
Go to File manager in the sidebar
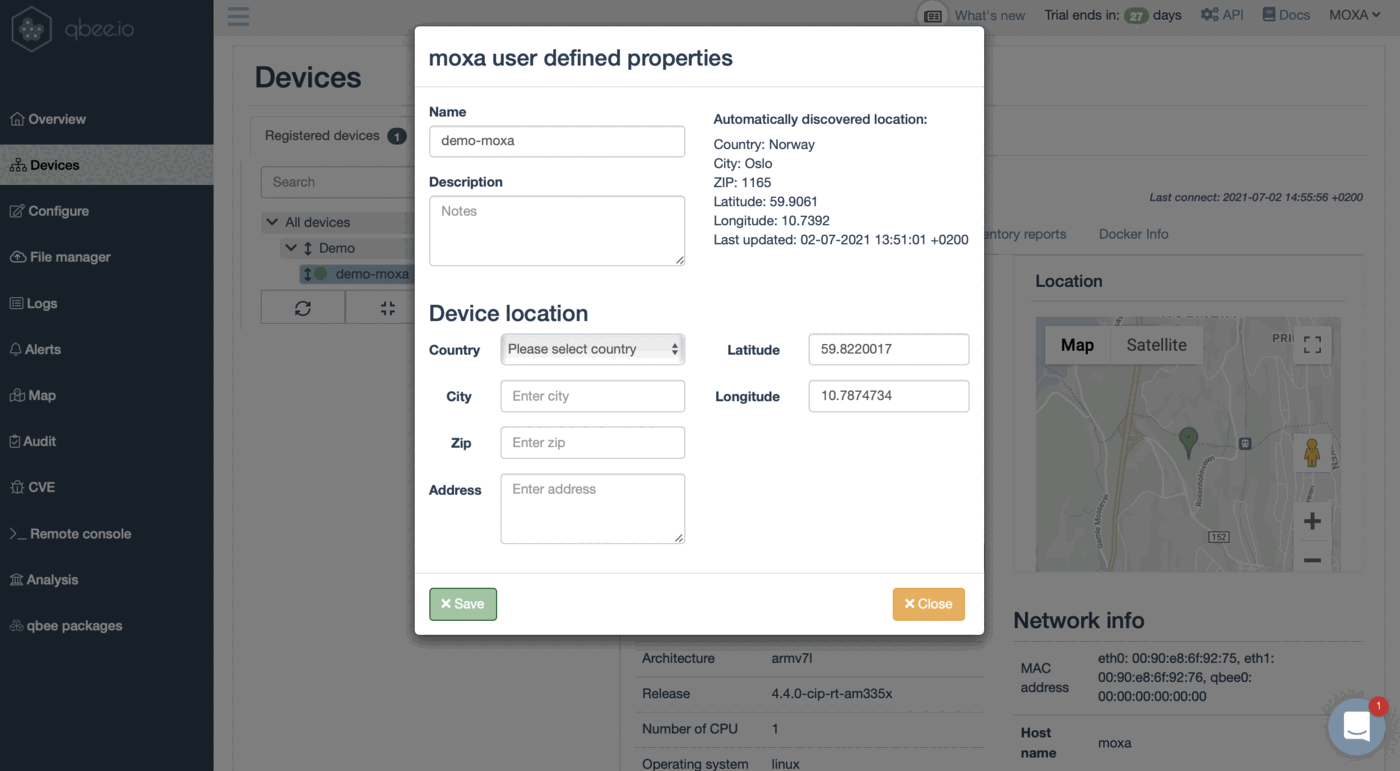[x=70, y=257]
